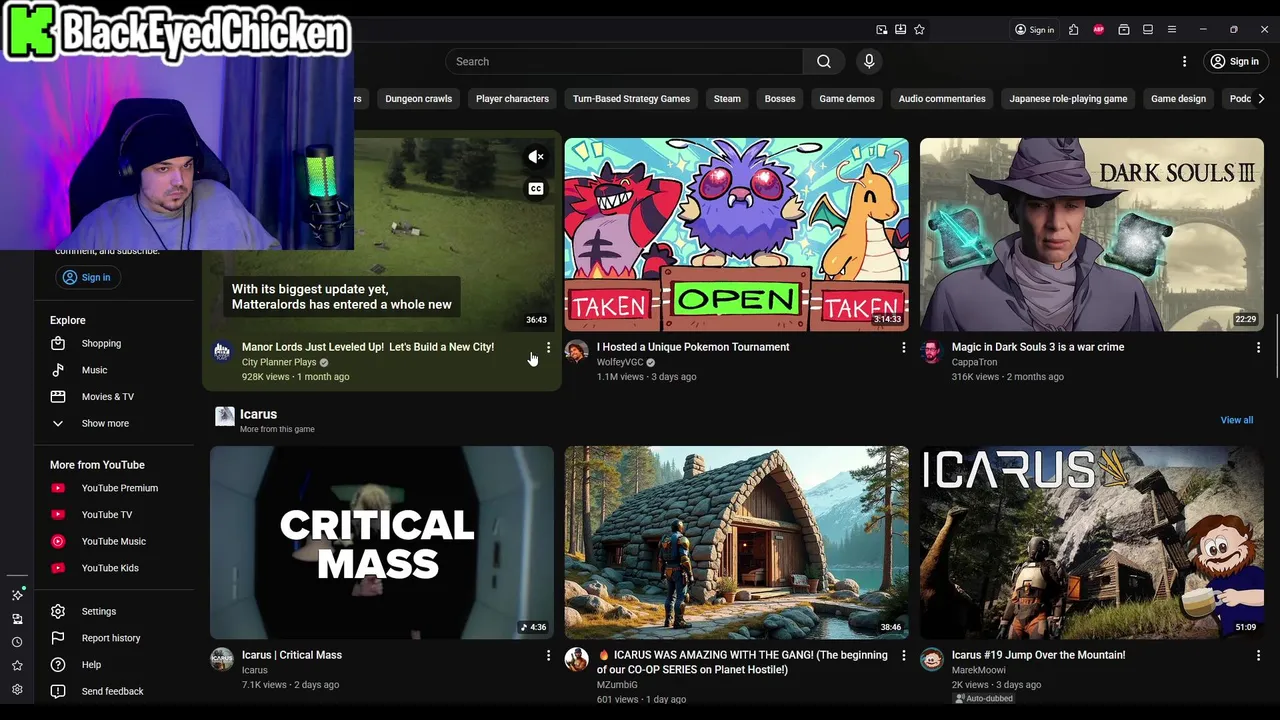Select the Game design chip

tap(1178, 98)
